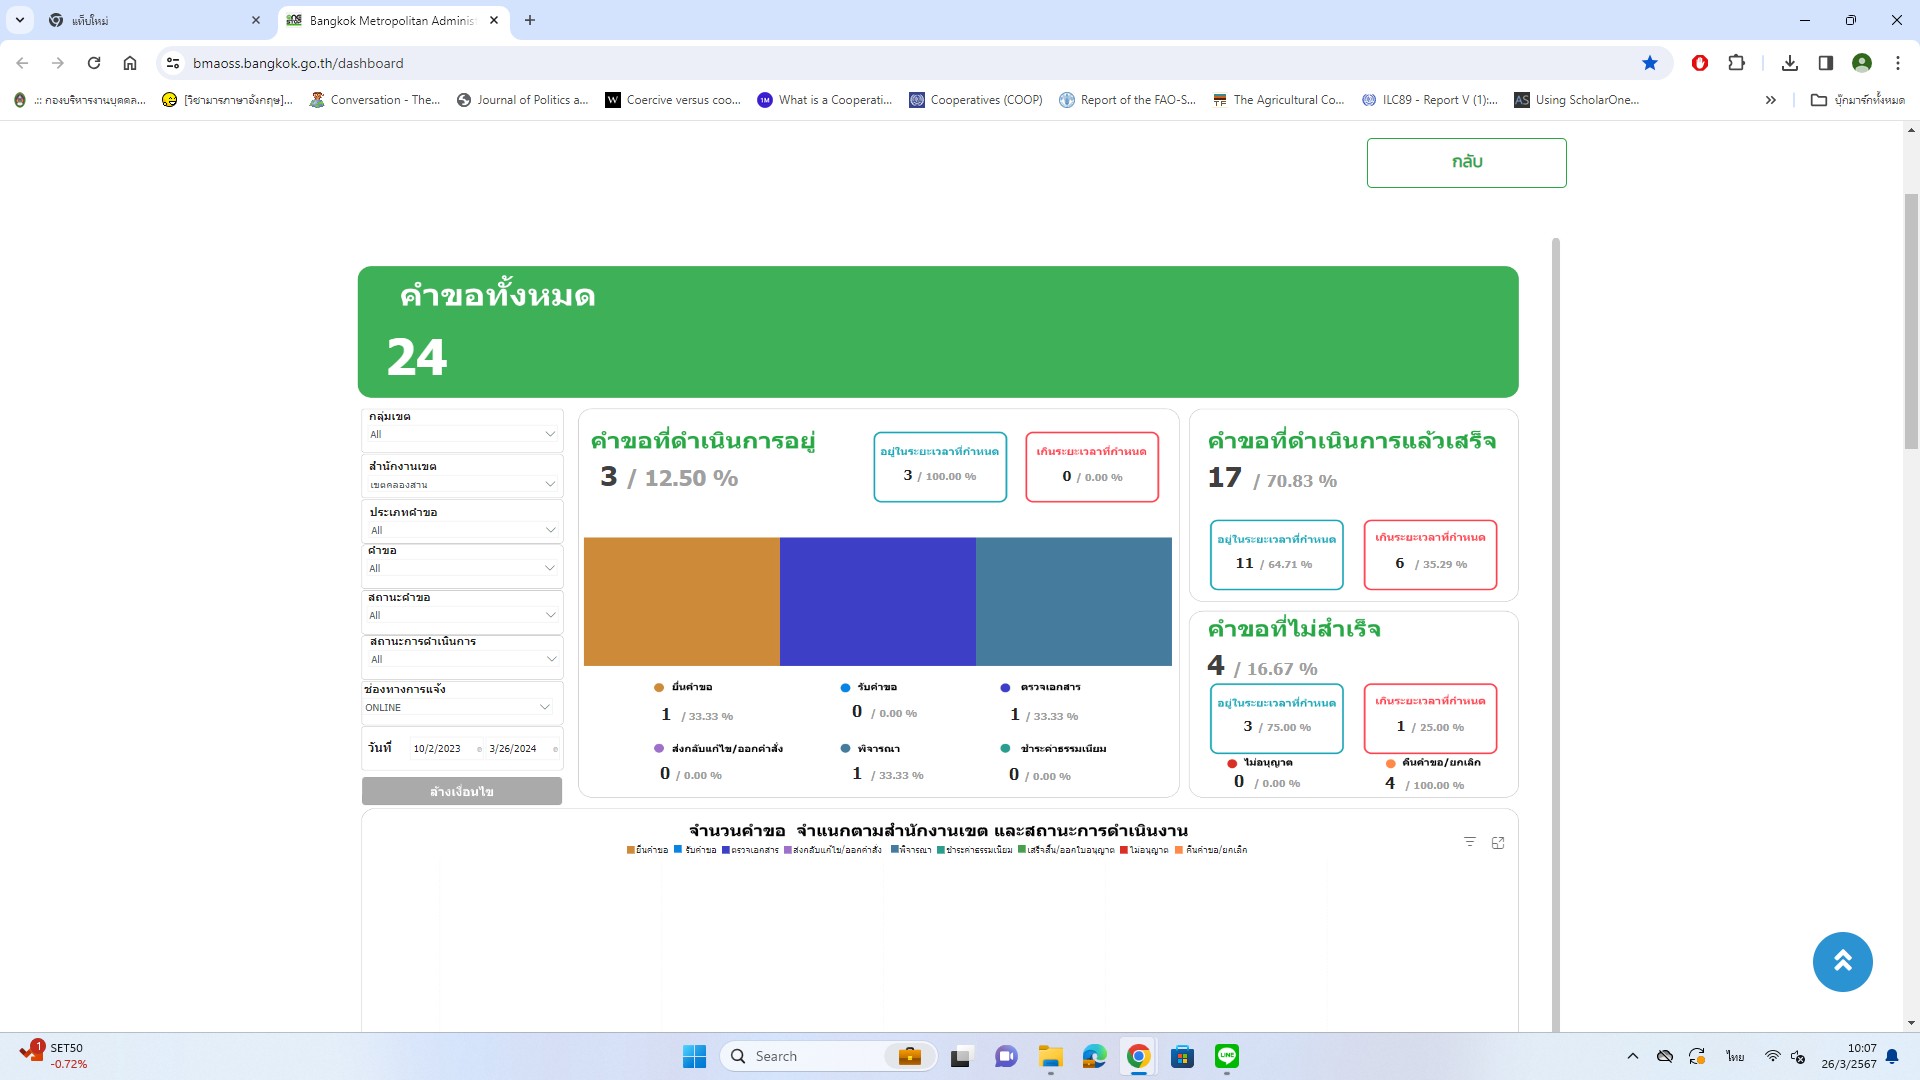The image size is (1920, 1080).
Task: Reload the page with refresh icon
Action: [x=94, y=63]
